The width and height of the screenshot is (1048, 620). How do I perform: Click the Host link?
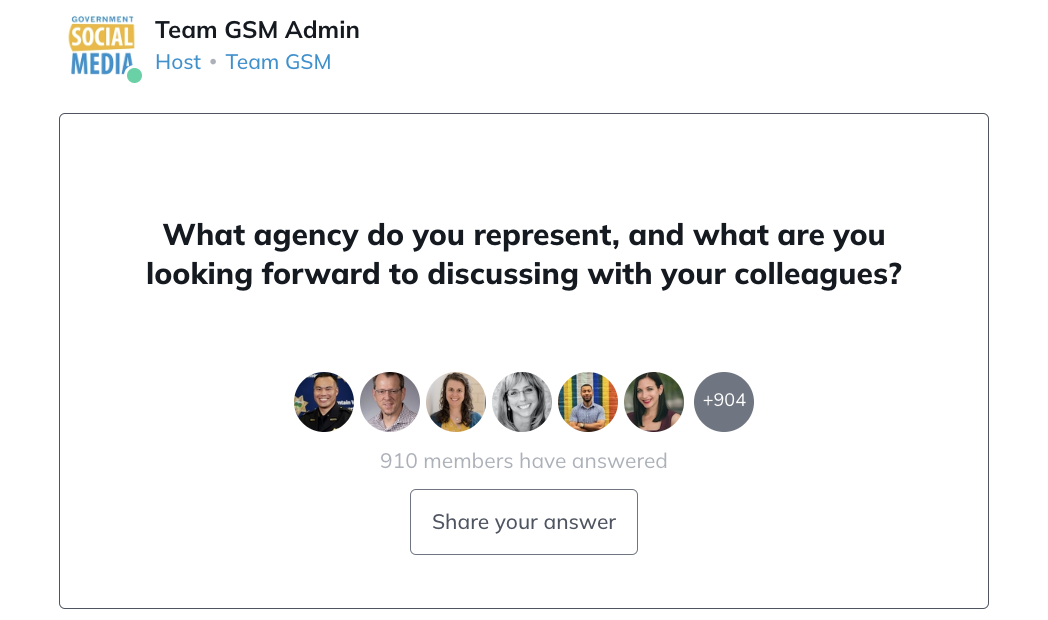coord(178,62)
